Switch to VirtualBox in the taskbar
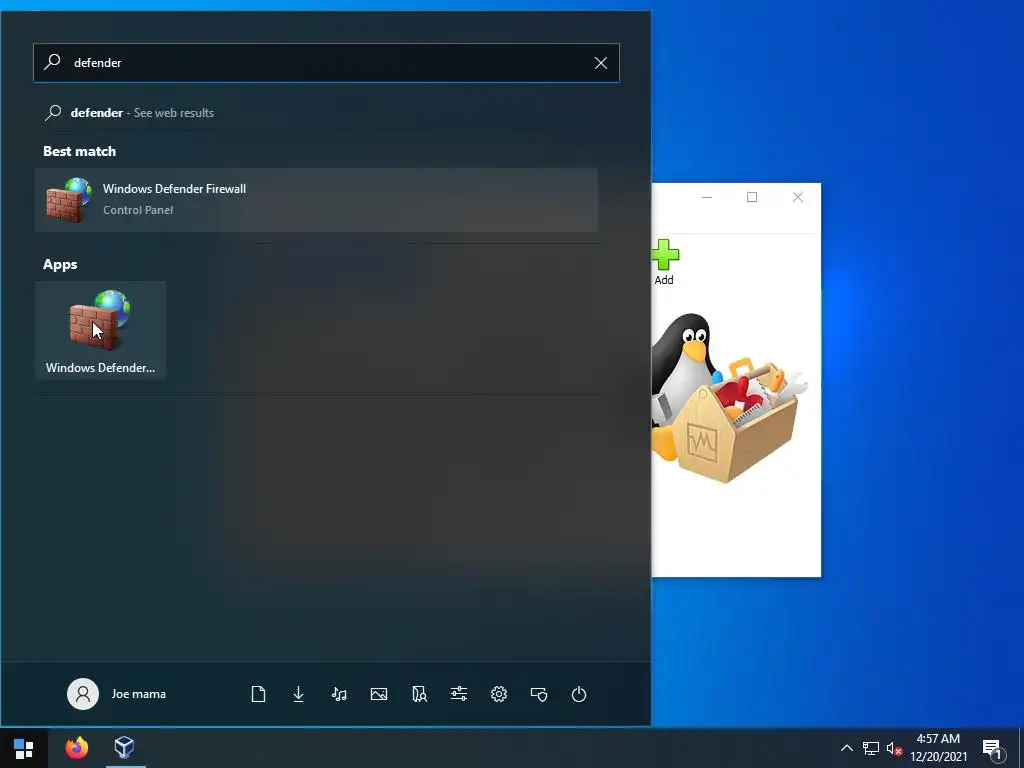1024x768 pixels. point(125,748)
